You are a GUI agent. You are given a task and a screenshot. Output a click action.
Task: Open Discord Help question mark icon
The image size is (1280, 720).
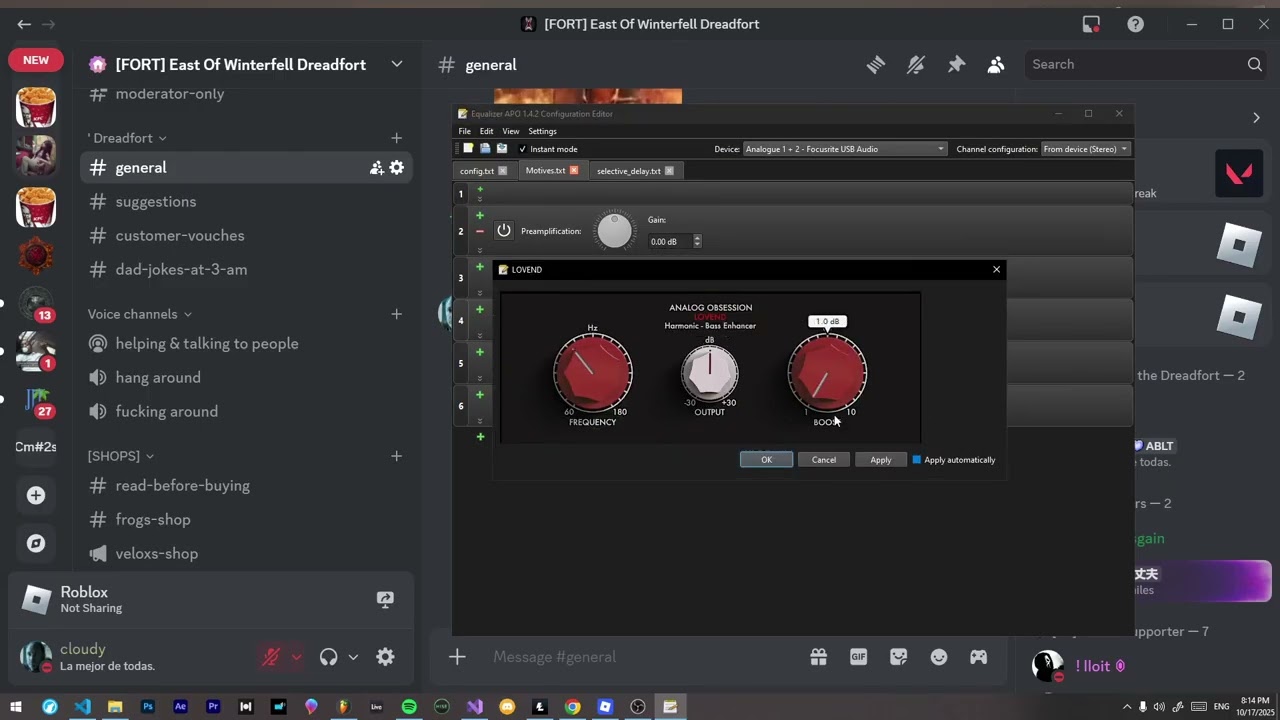[1135, 24]
